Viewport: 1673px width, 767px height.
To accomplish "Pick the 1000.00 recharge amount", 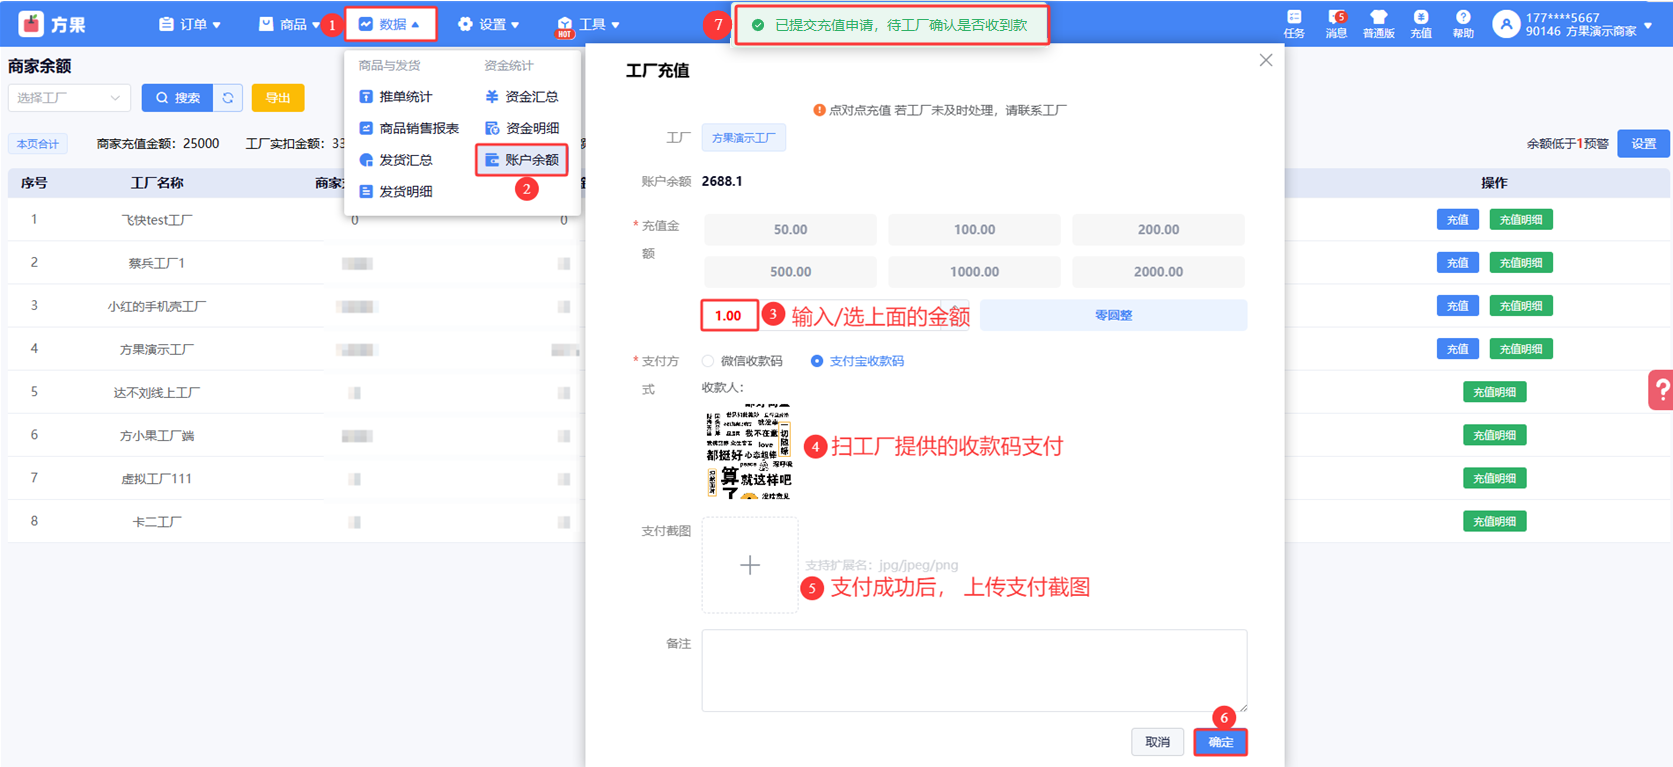I will point(974,271).
